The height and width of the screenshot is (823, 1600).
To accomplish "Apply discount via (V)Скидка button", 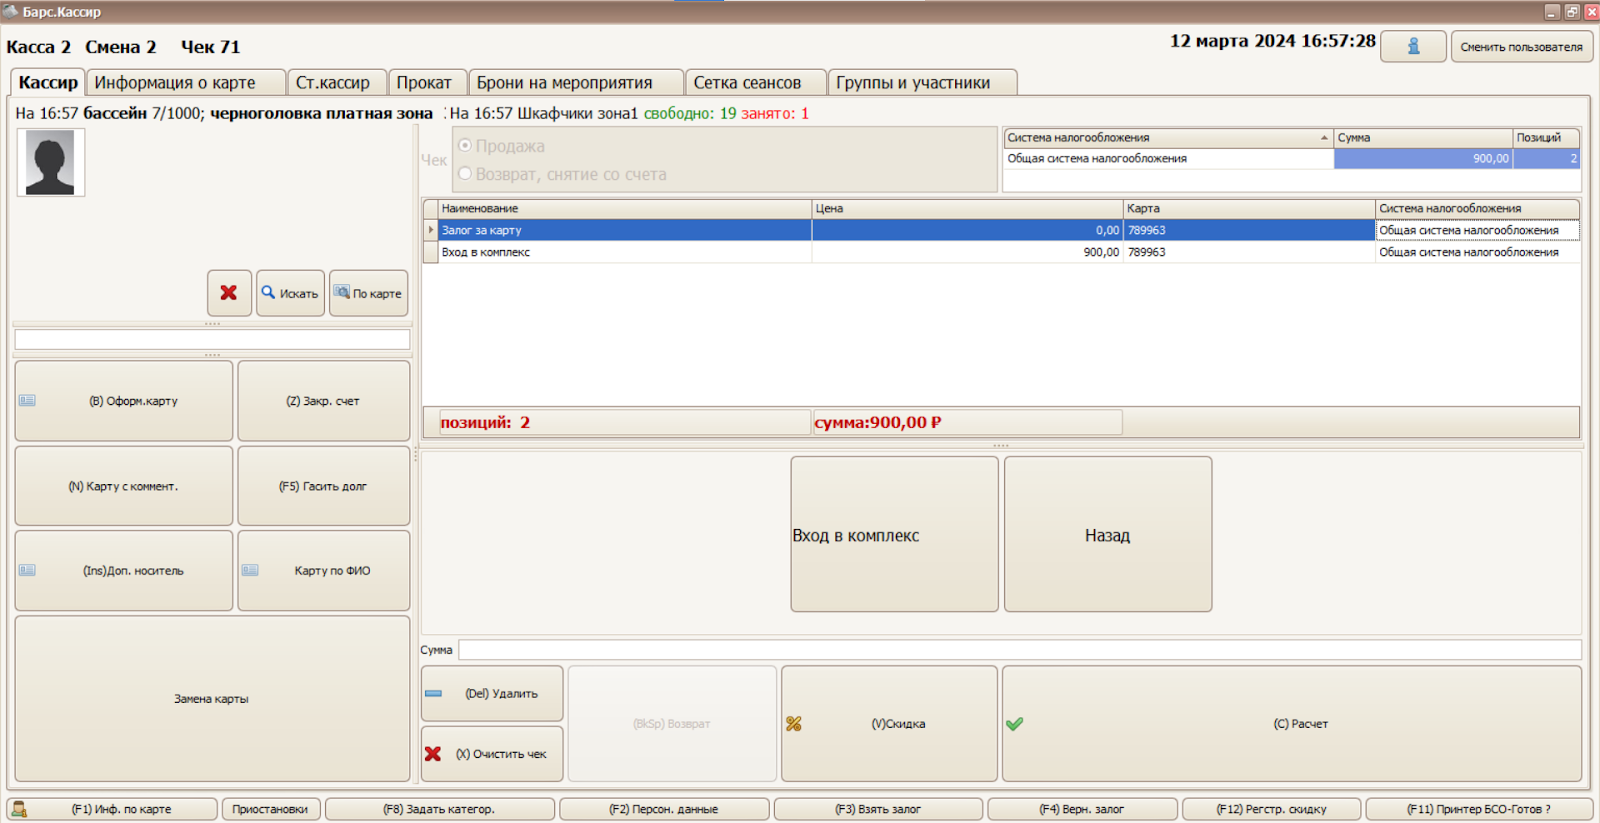I will (889, 724).
